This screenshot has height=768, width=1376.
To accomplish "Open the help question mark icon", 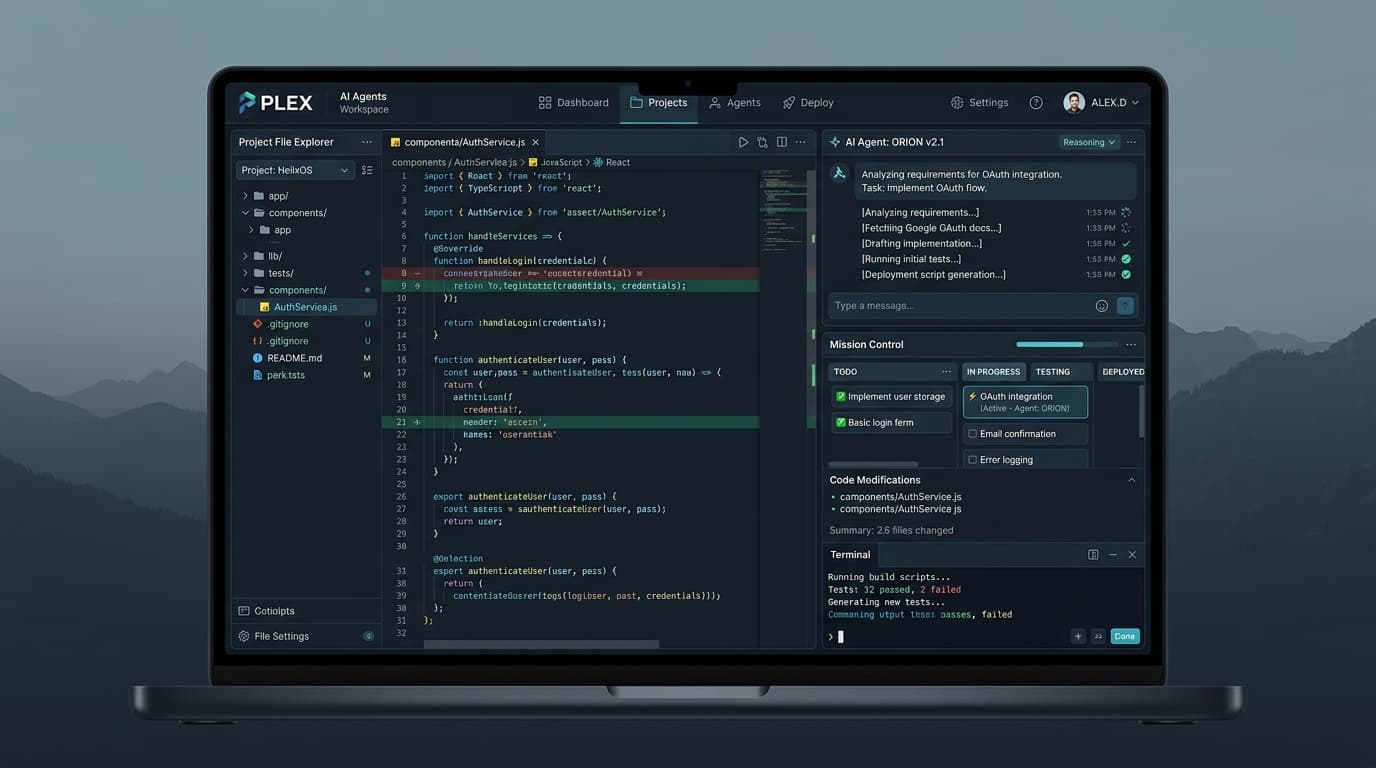I will 1036,103.
